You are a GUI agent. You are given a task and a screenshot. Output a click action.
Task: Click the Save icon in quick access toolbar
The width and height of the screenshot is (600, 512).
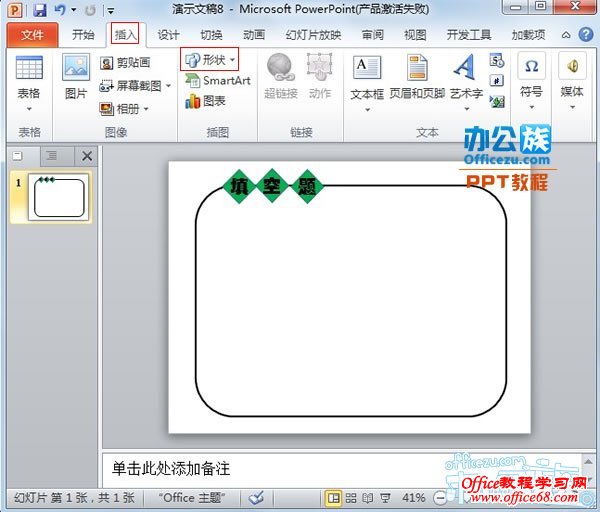tap(39, 10)
